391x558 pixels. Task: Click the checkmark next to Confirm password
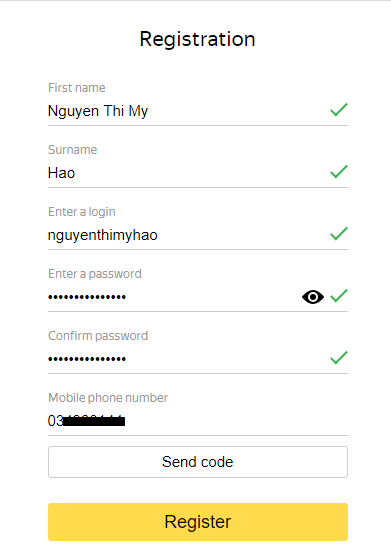pyautogui.click(x=339, y=358)
